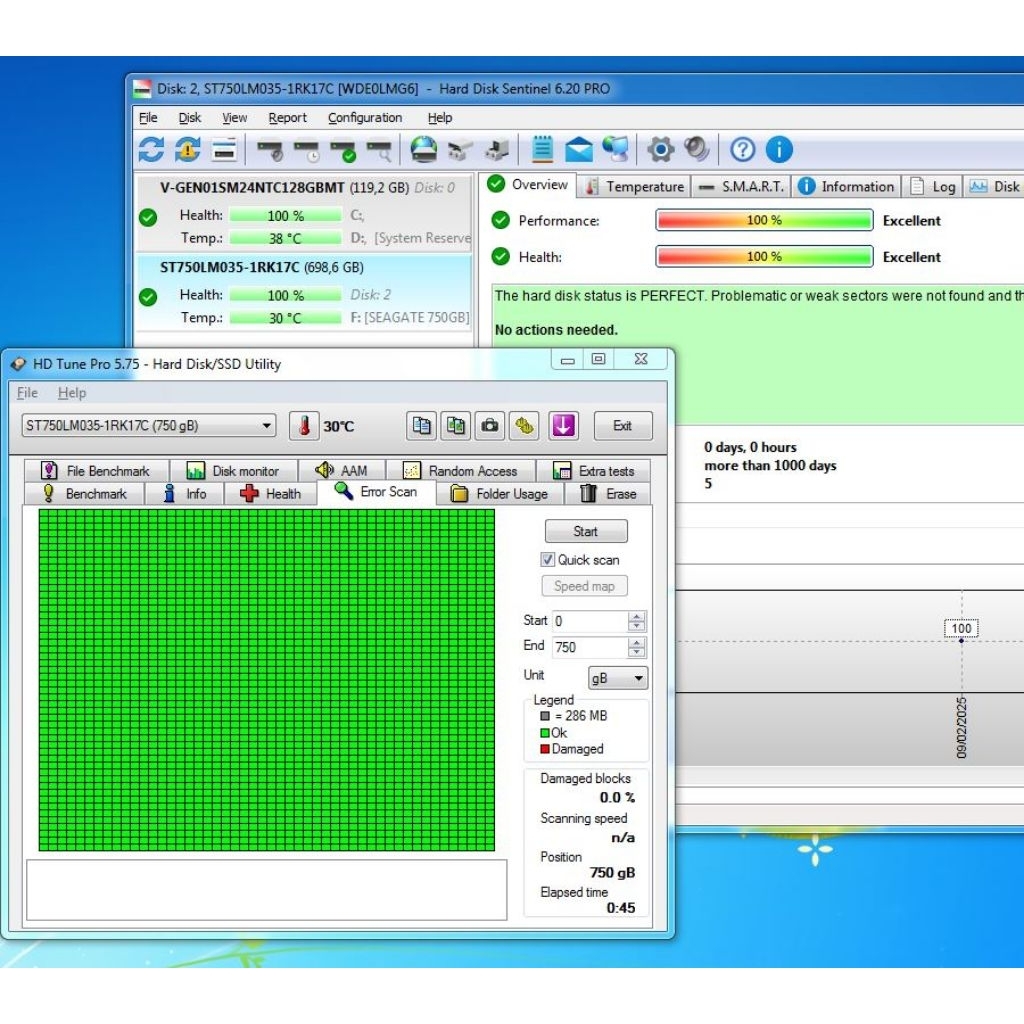This screenshot has width=1024, height=1024.
Task: Click the Refresh icon in Hard Disk Sentinel toolbar
Action: point(151,150)
